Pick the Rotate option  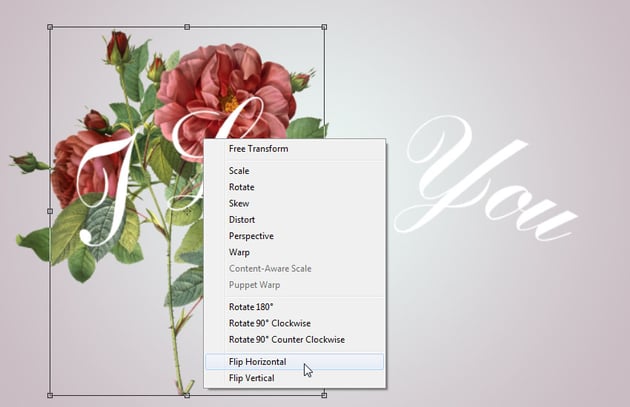295,187
